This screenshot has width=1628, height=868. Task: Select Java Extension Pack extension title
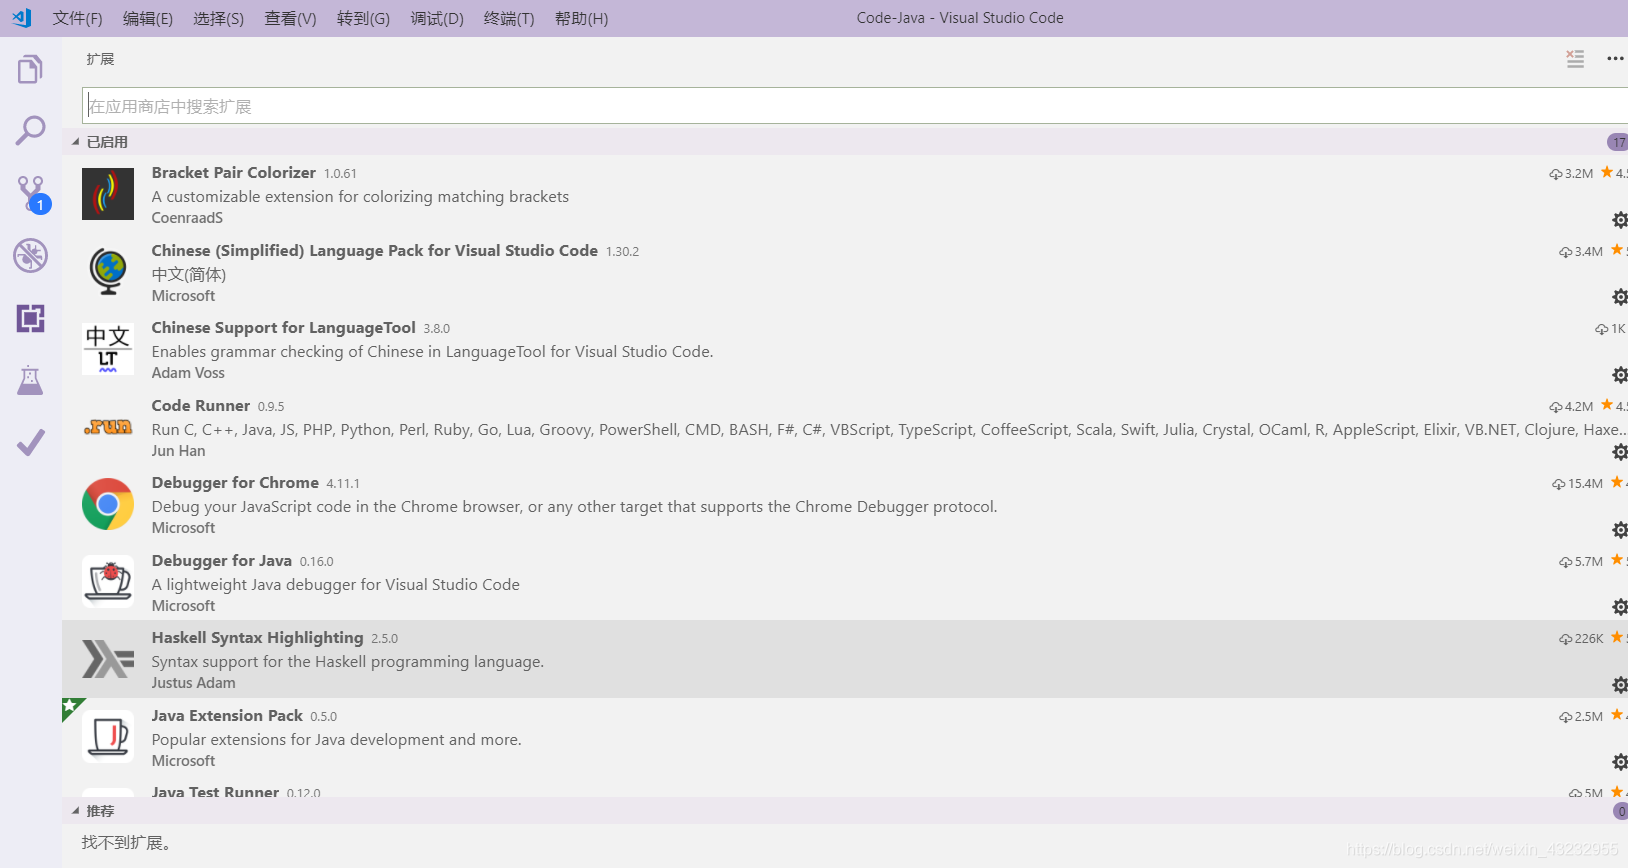pyautogui.click(x=227, y=716)
